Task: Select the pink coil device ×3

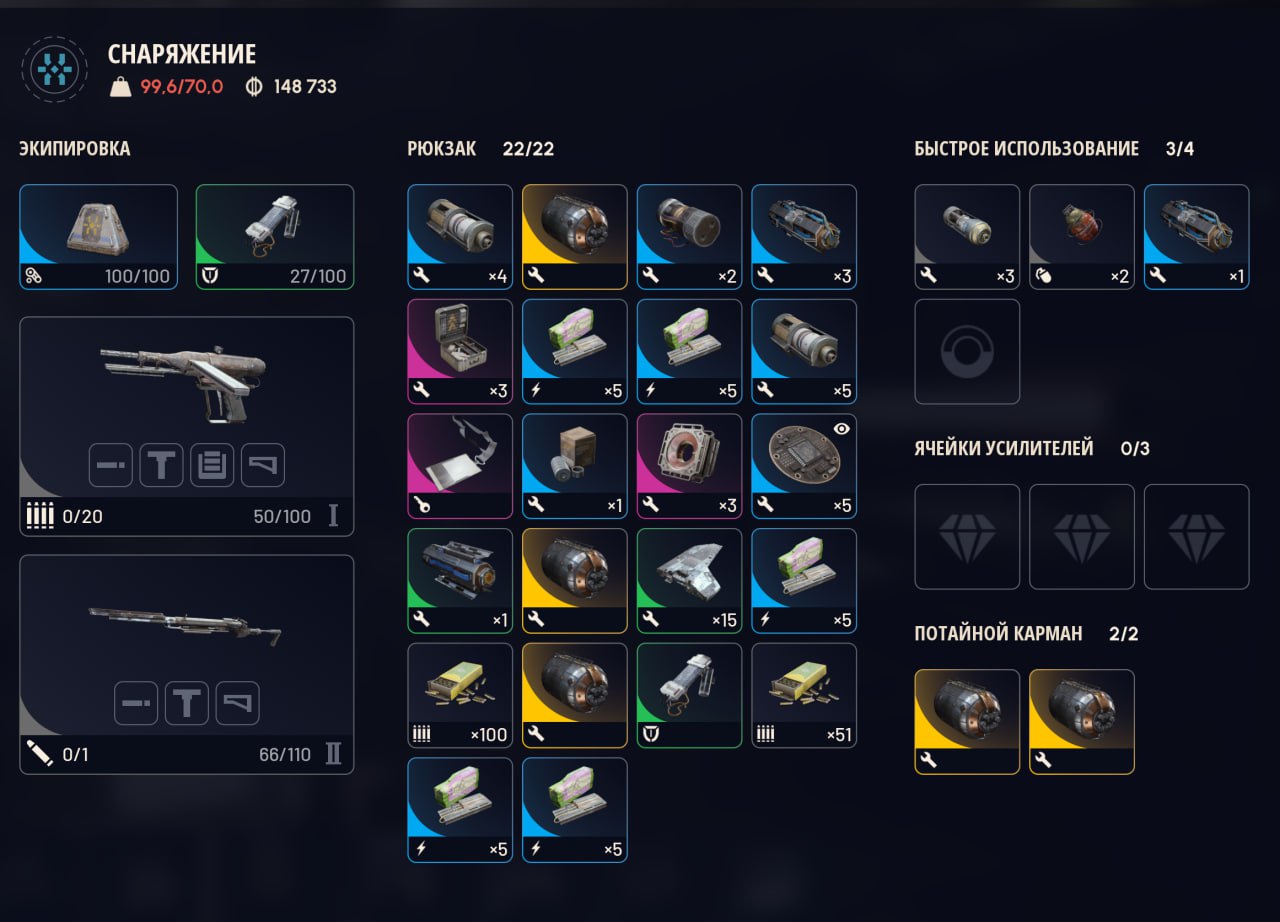Action: [x=689, y=466]
